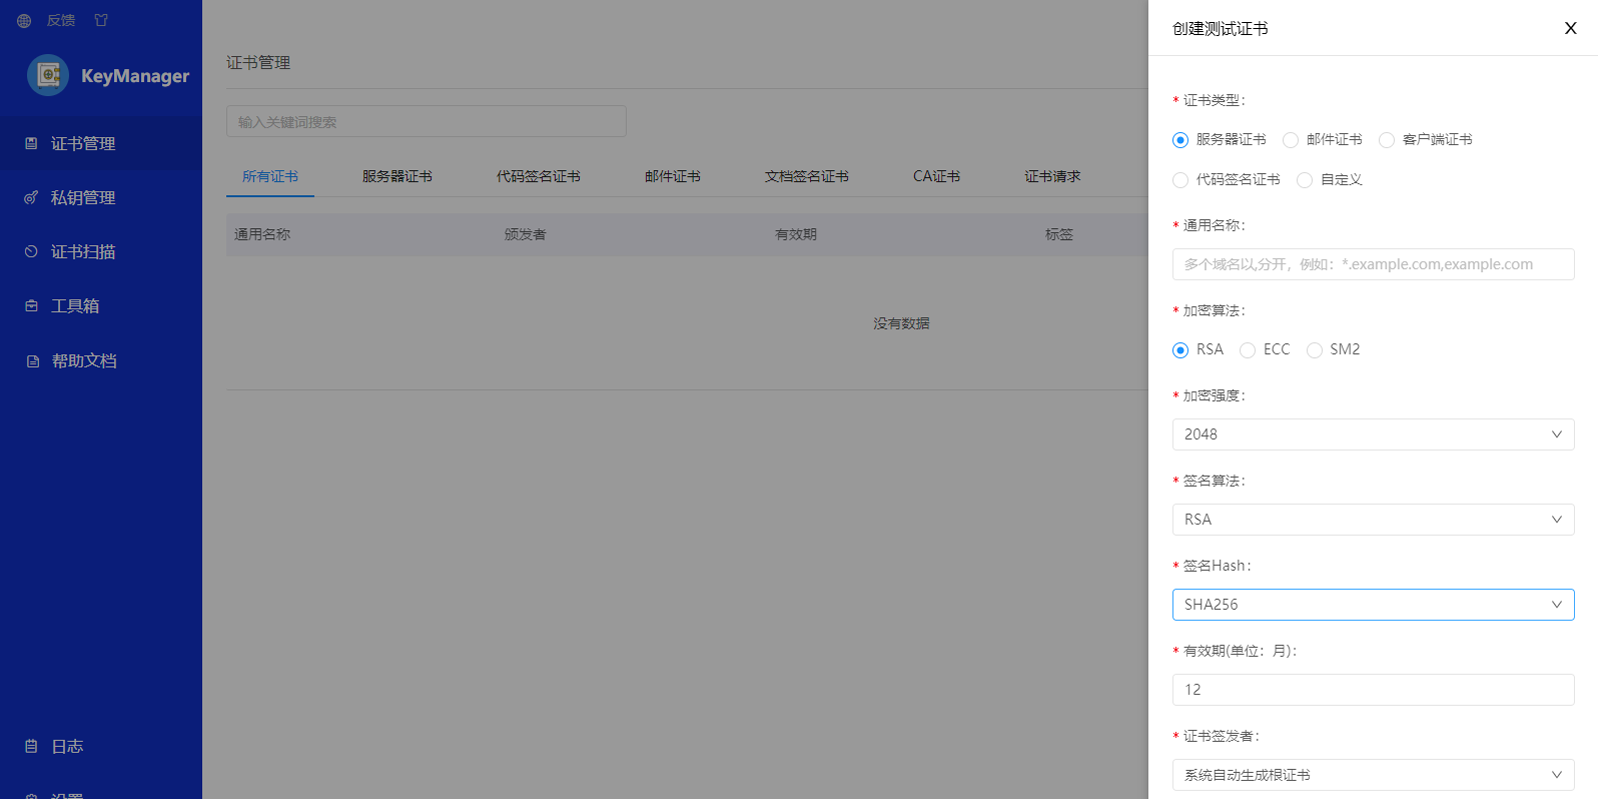
Task: Click the 颁发者 column header
Action: pyautogui.click(x=525, y=234)
